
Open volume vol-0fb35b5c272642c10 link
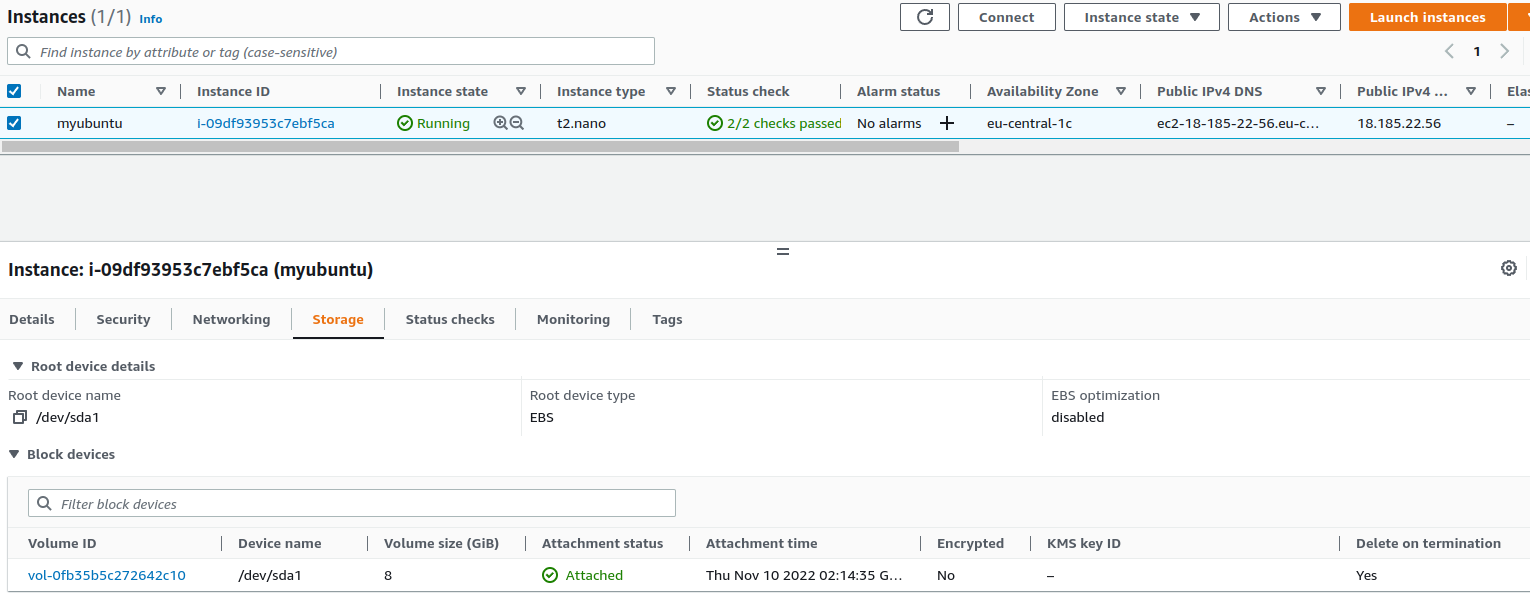click(107, 575)
